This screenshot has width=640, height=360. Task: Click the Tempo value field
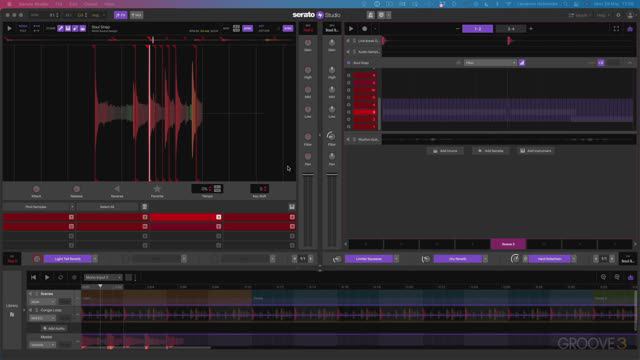tap(207, 189)
